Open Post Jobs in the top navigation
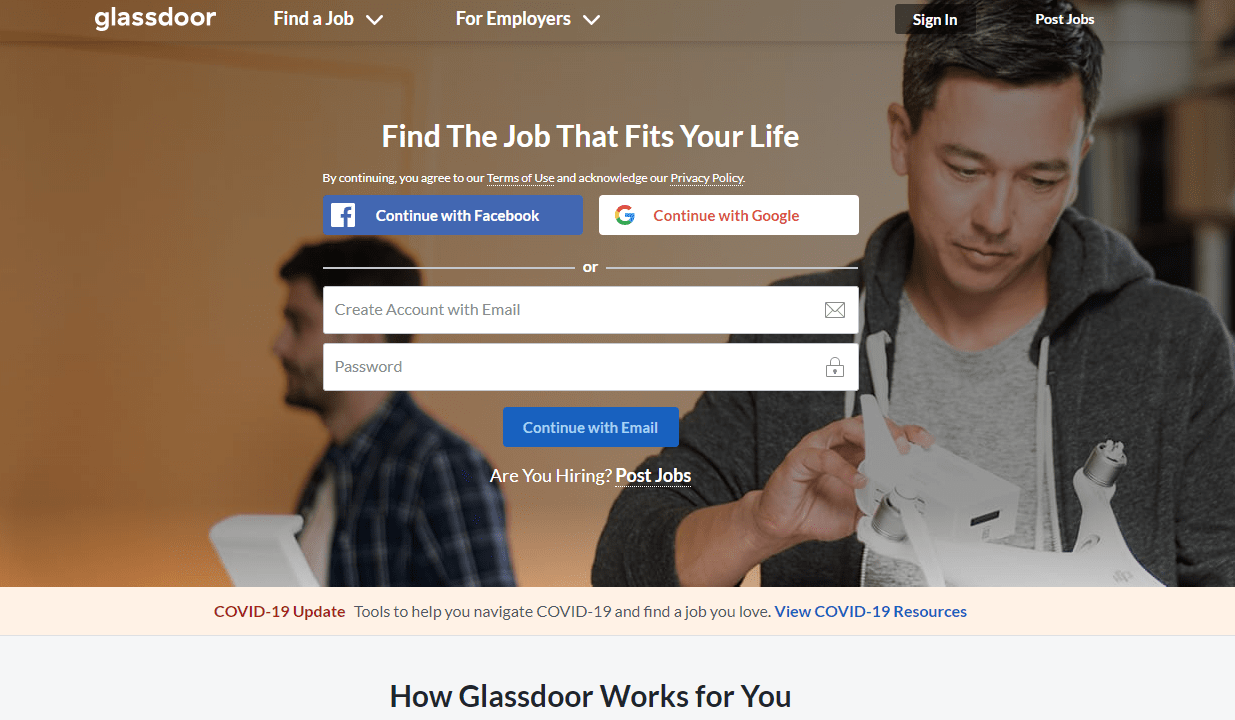1235x720 pixels. pyautogui.click(x=1065, y=19)
